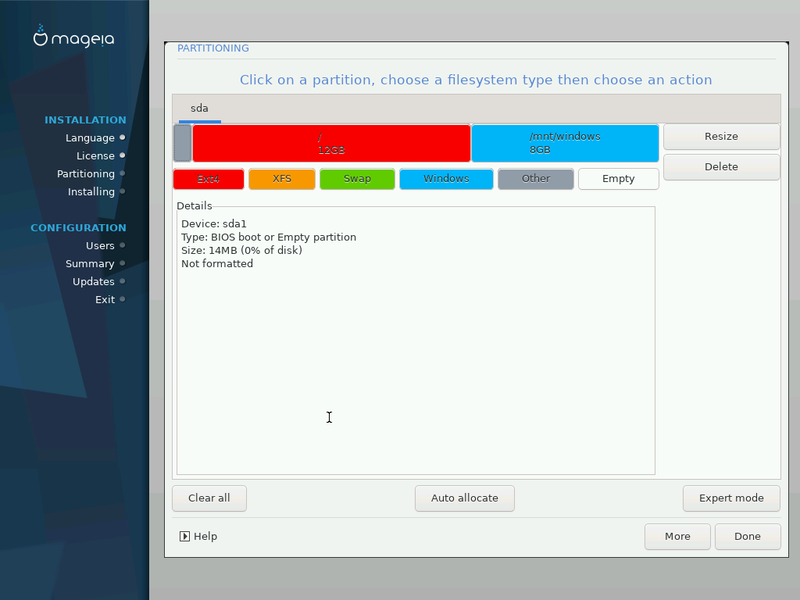Choose the Other filesystem type
Screen dimensions: 800x600
tap(536, 179)
